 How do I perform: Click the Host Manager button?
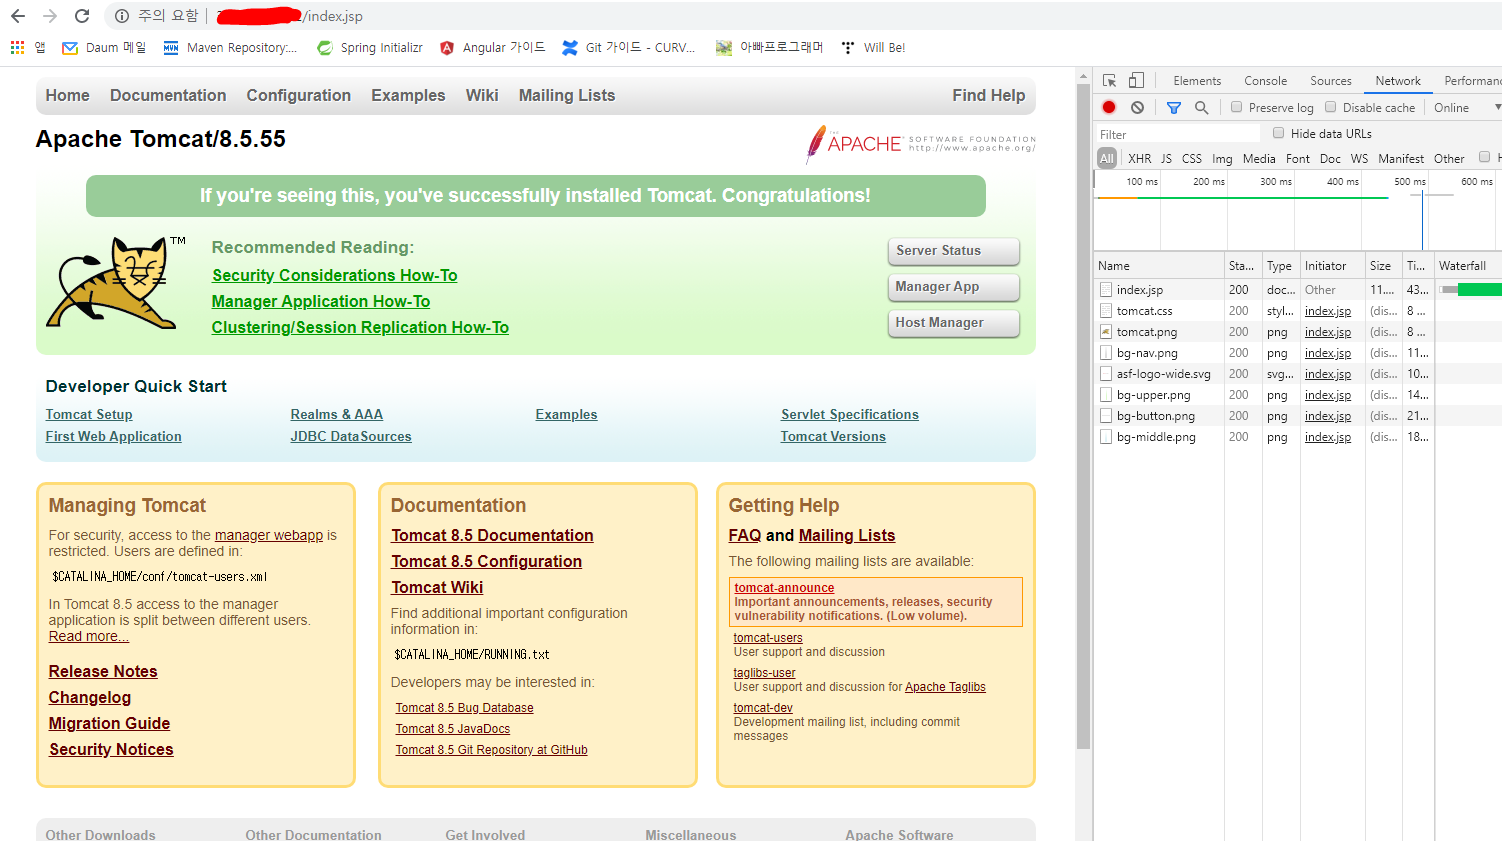point(954,323)
